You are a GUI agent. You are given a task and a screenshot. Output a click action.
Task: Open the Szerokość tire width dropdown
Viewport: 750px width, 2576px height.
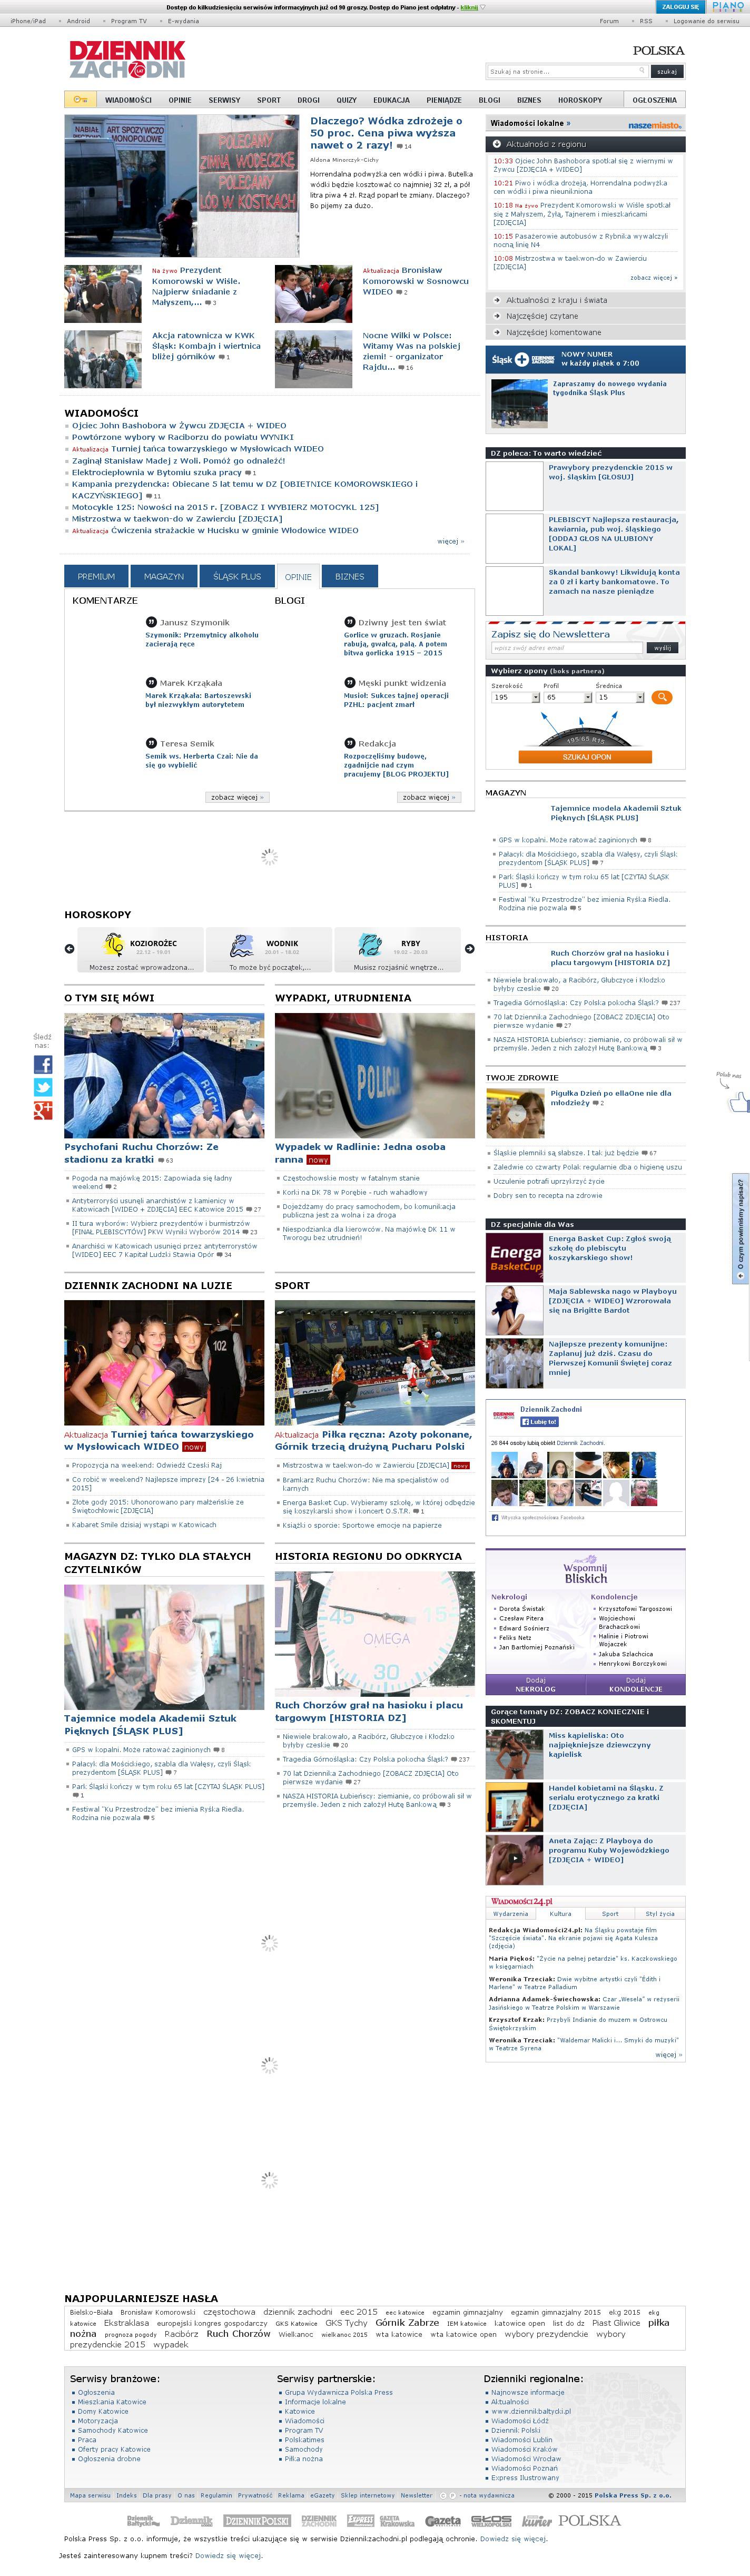tap(515, 698)
